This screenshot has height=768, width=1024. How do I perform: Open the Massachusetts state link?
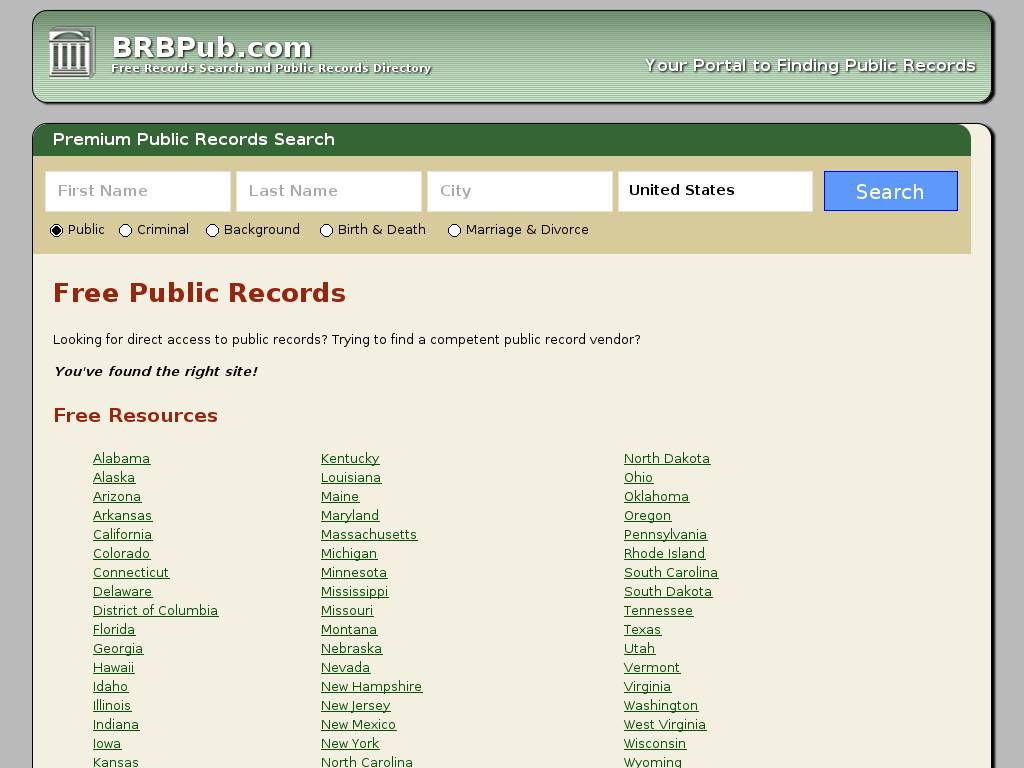click(x=369, y=535)
